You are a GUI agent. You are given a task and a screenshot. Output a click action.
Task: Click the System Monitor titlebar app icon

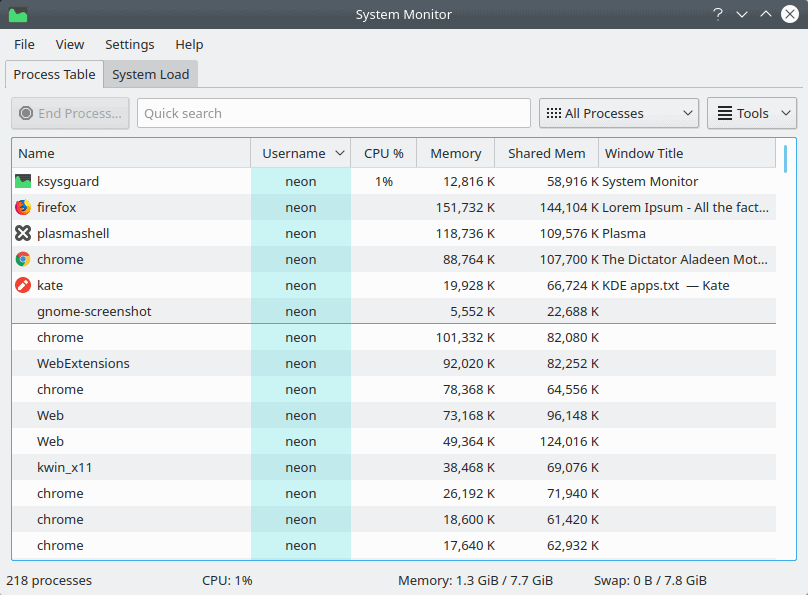(18, 14)
